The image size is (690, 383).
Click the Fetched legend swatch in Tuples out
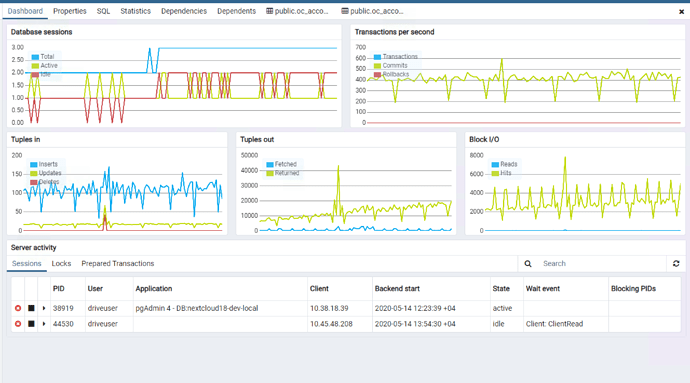click(x=270, y=164)
